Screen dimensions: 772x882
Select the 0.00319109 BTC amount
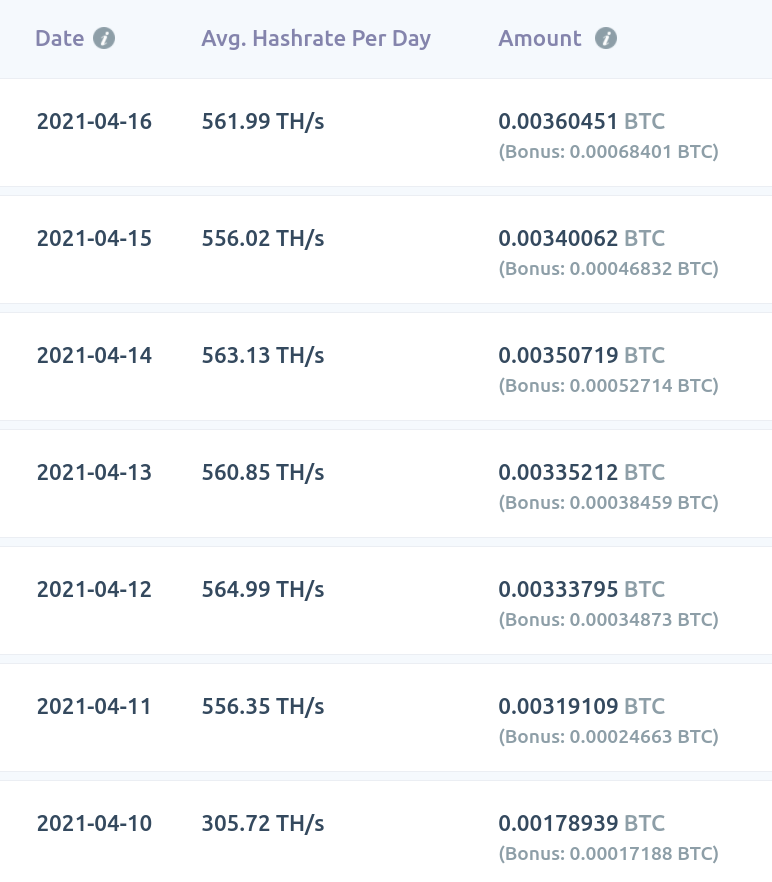582,706
